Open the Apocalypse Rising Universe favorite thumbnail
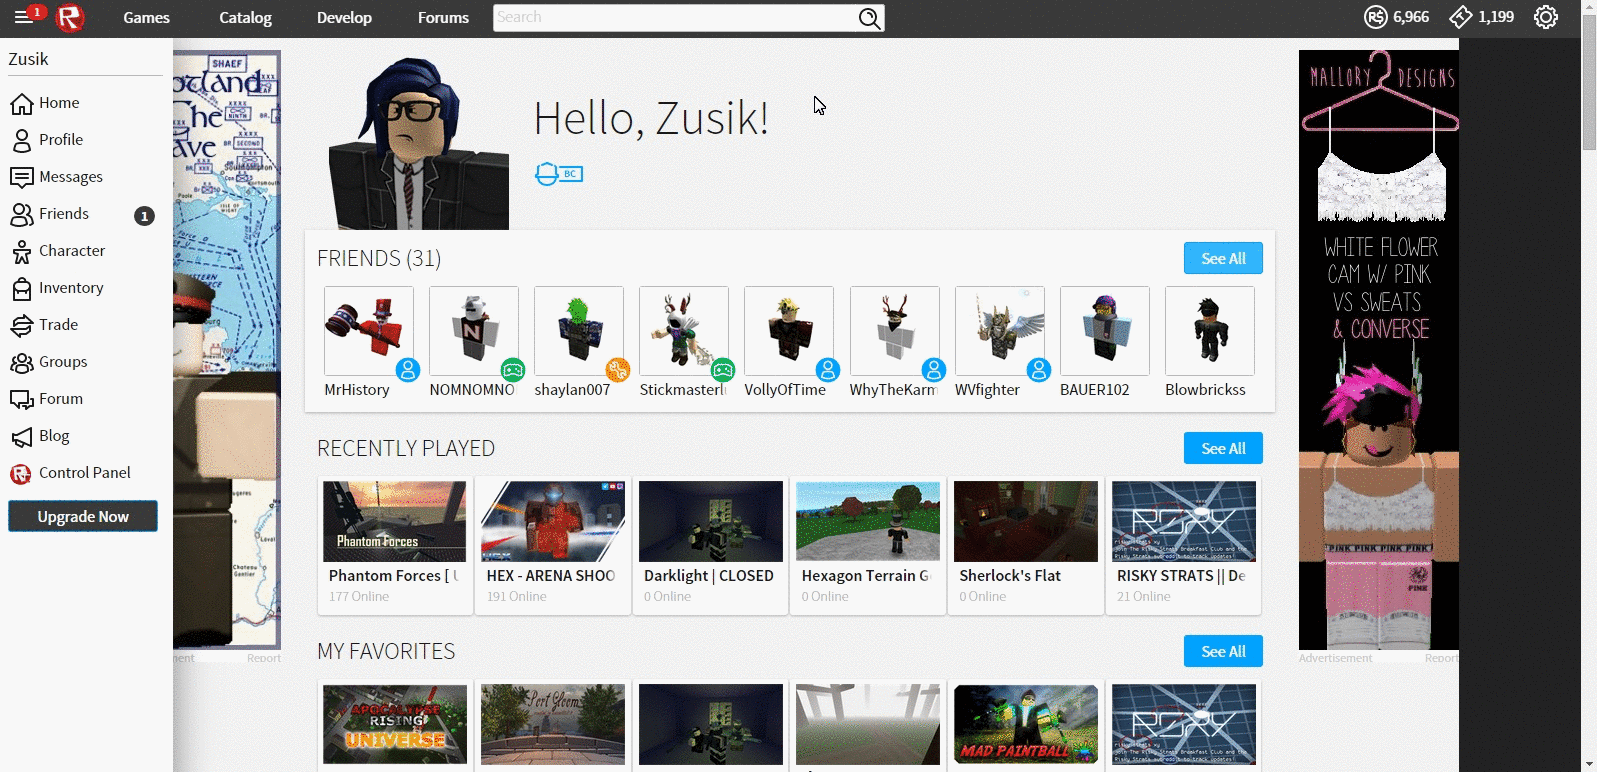The image size is (1597, 772). pos(395,724)
